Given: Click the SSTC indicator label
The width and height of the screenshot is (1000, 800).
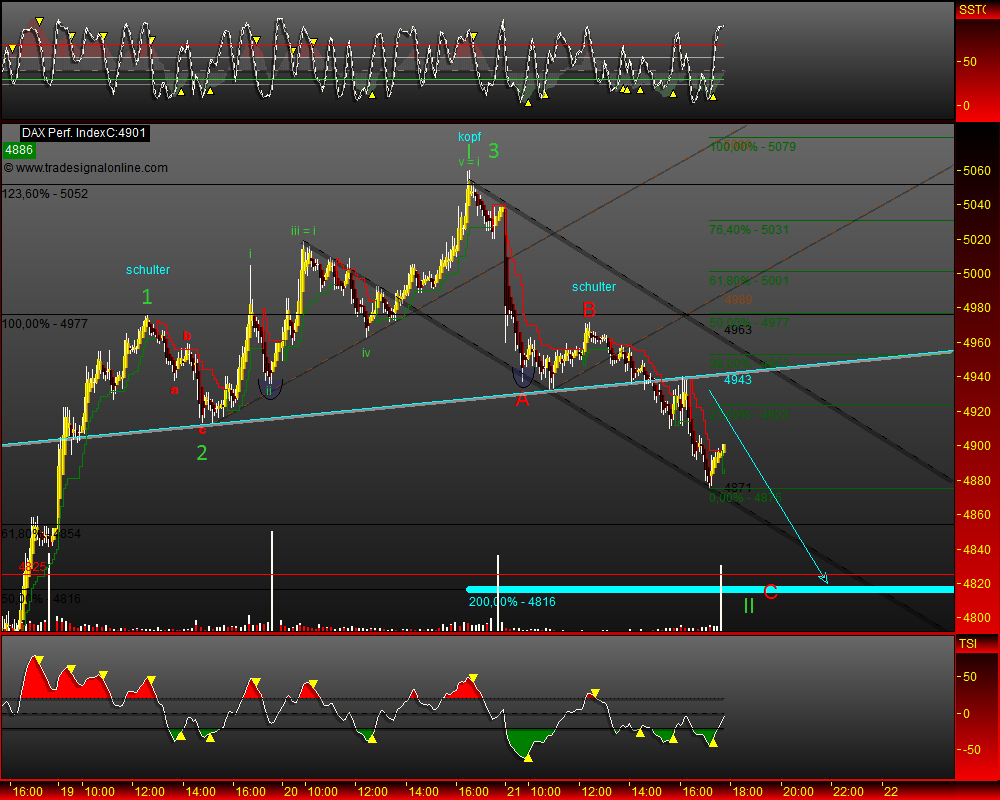Looking at the screenshot, I should 972,10.
